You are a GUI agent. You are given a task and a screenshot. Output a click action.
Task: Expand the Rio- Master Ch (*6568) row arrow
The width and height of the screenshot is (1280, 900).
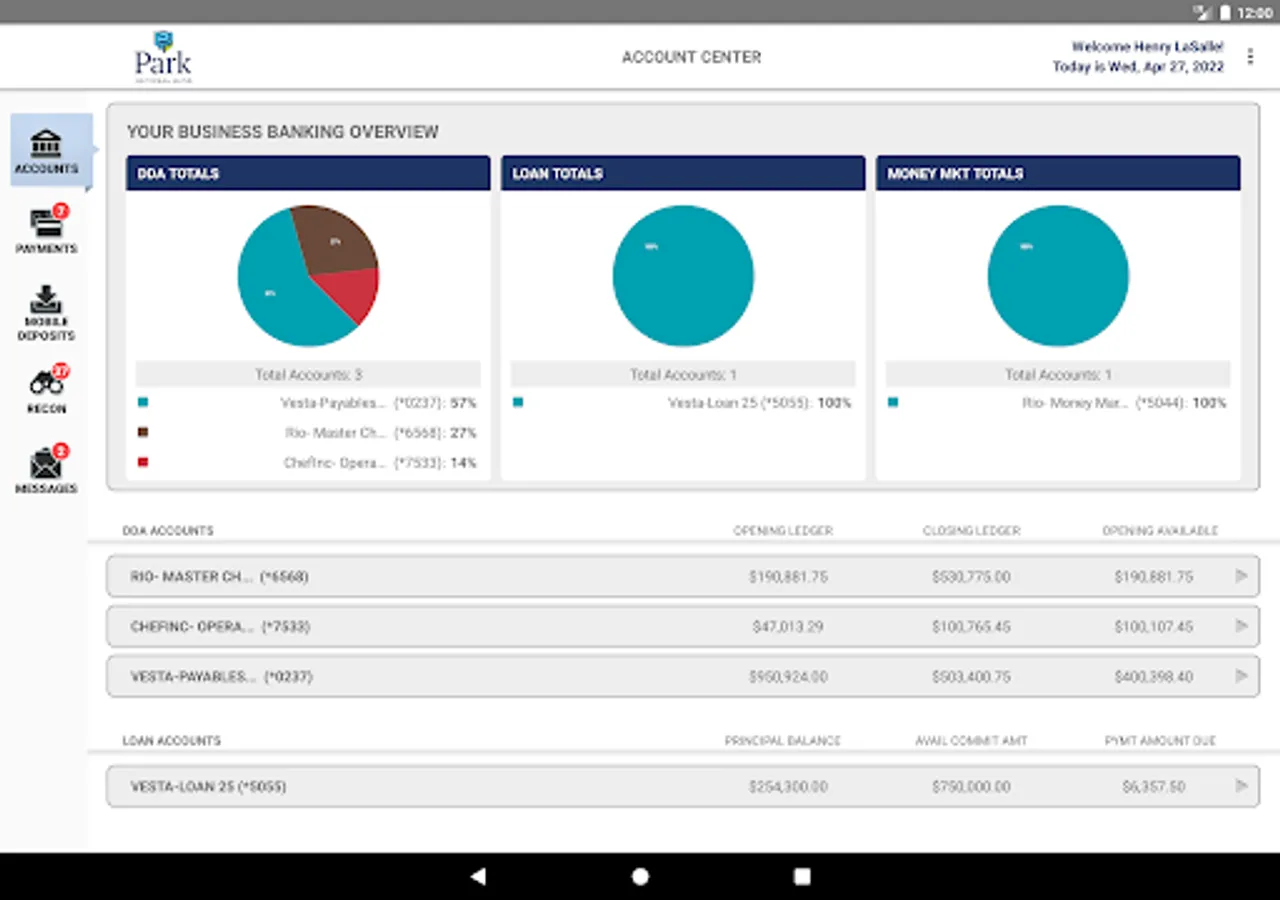[x=1241, y=576]
